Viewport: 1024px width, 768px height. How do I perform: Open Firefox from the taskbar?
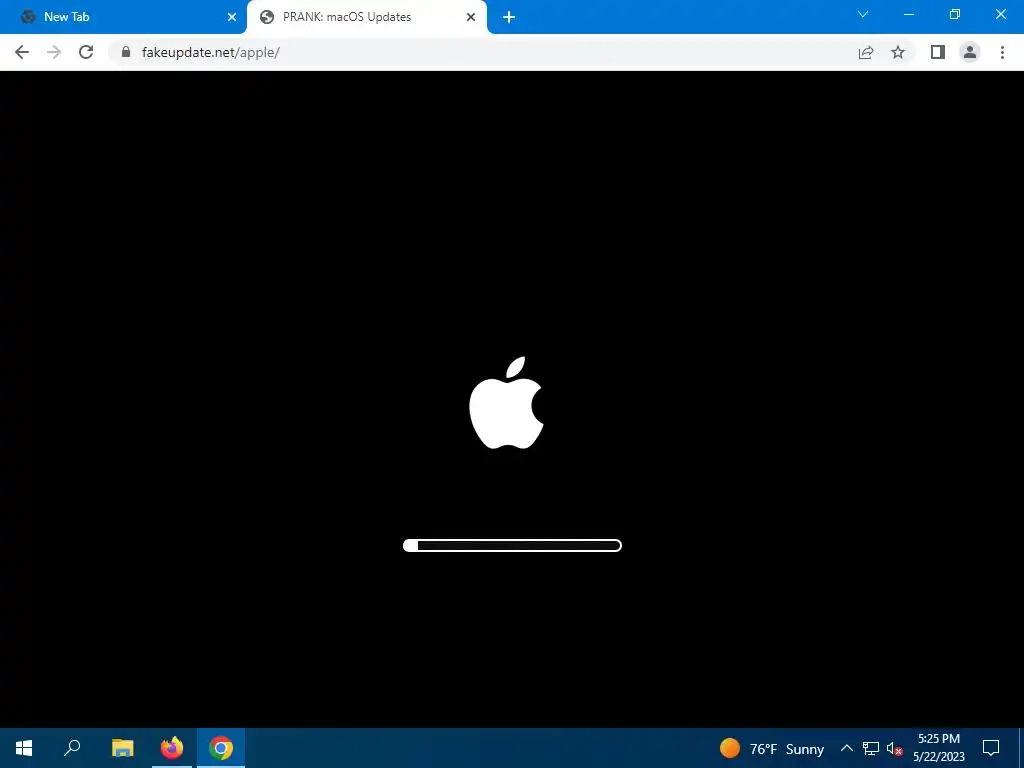(172, 748)
